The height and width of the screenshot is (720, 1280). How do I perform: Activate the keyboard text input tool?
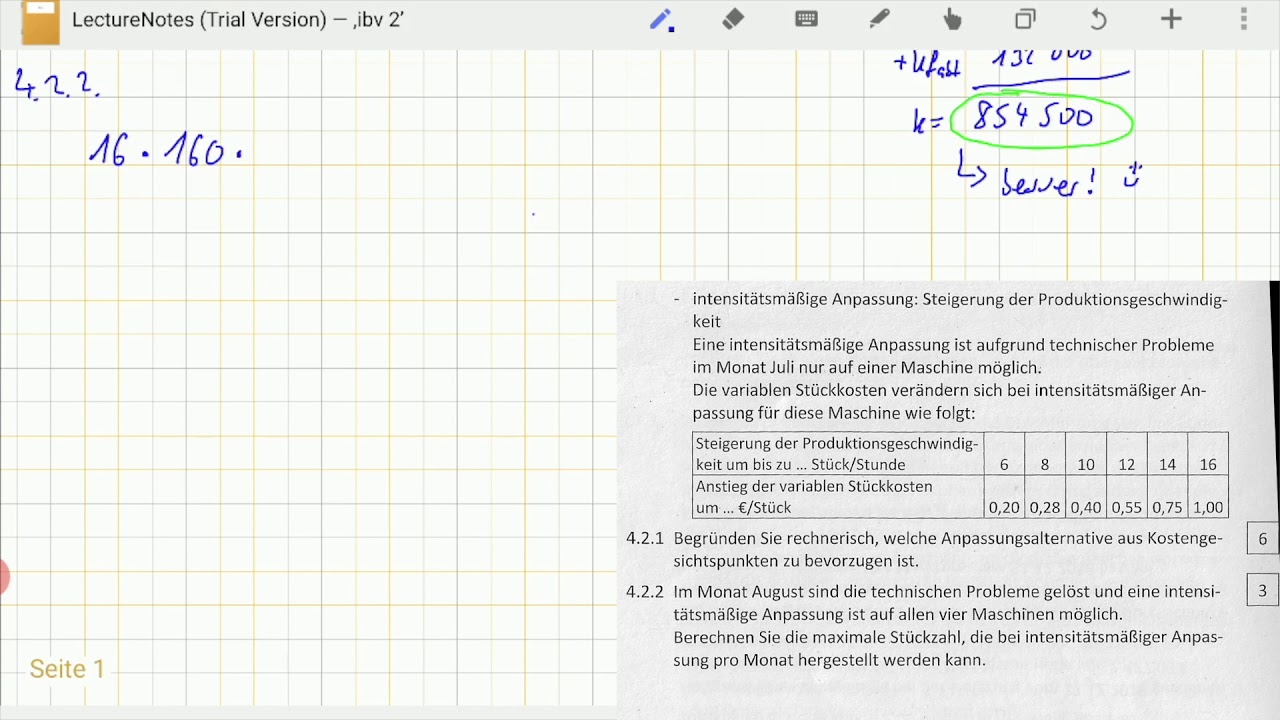click(806, 19)
